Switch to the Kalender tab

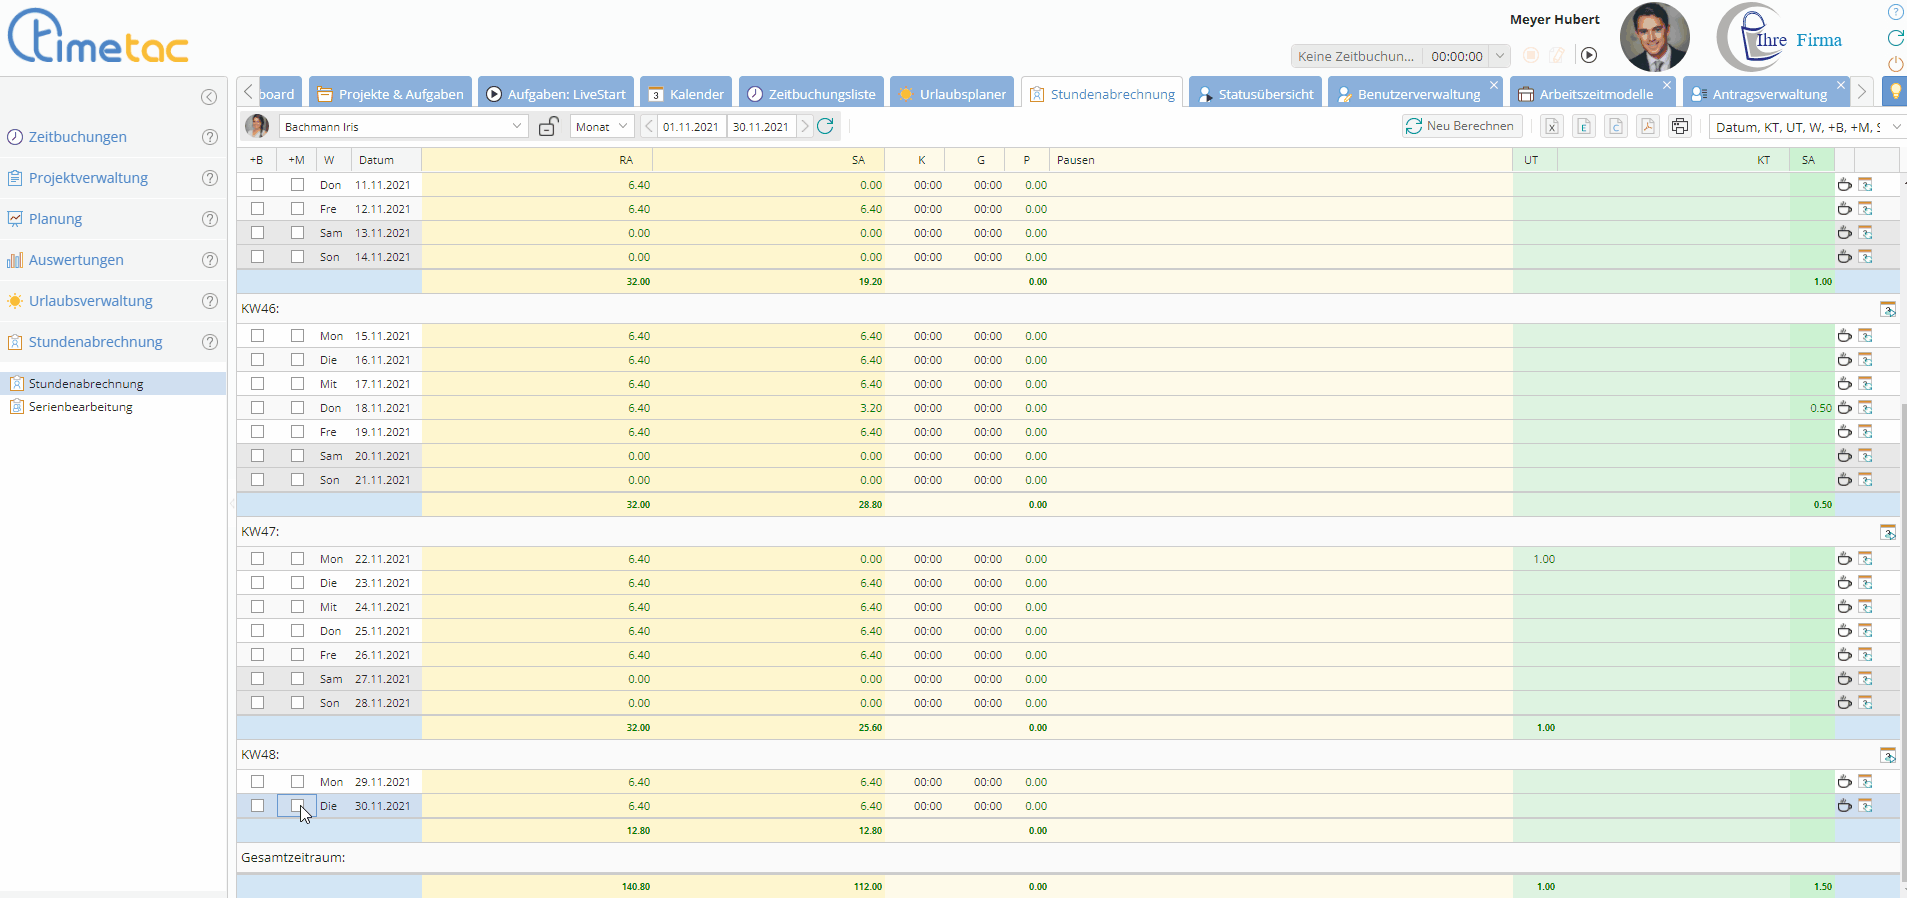(x=686, y=94)
